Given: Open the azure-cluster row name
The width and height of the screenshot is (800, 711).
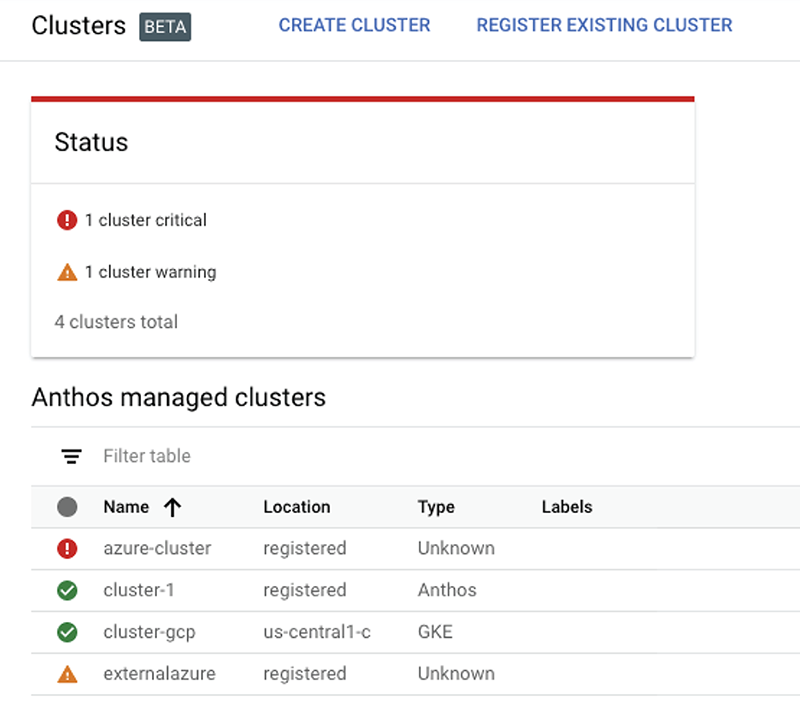Looking at the screenshot, I should pyautogui.click(x=157, y=548).
